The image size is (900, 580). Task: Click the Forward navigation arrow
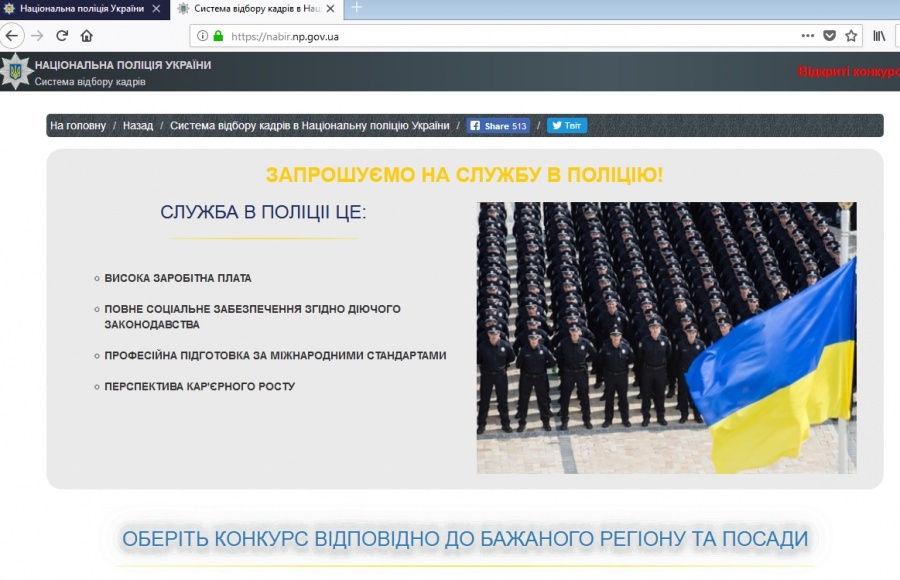pyautogui.click(x=37, y=35)
